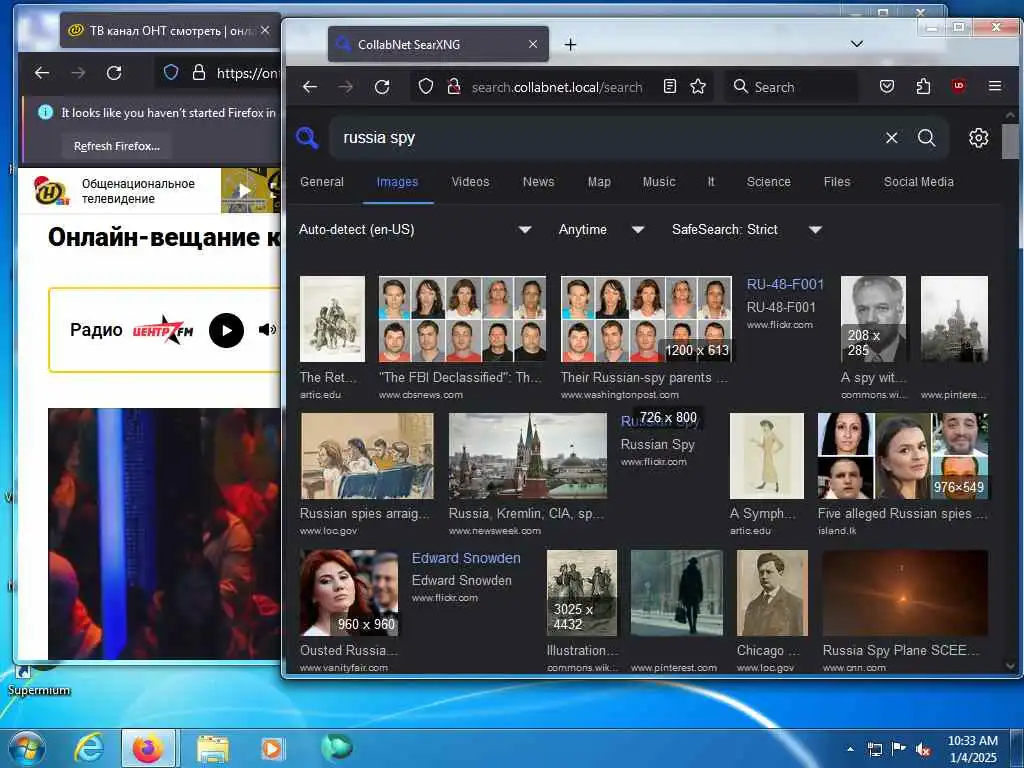Clear the 'russia spy' search query
The height and width of the screenshot is (768, 1024).
pyautogui.click(x=891, y=138)
